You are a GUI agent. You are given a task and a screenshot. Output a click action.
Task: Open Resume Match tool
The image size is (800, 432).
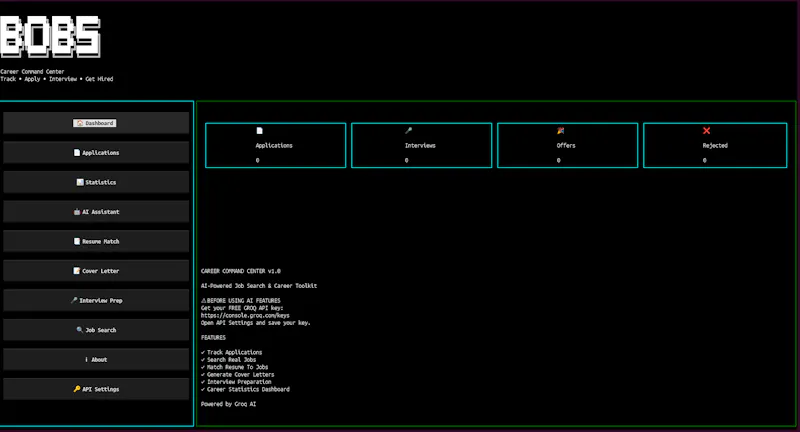pyautogui.click(x=96, y=241)
